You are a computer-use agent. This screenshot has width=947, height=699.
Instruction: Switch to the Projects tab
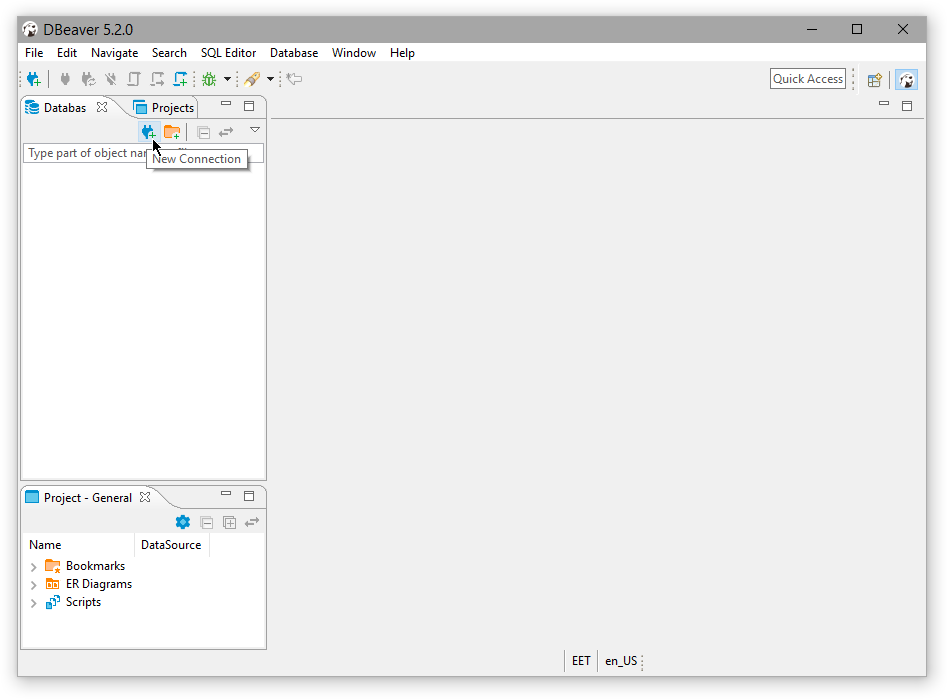[x=165, y=107]
